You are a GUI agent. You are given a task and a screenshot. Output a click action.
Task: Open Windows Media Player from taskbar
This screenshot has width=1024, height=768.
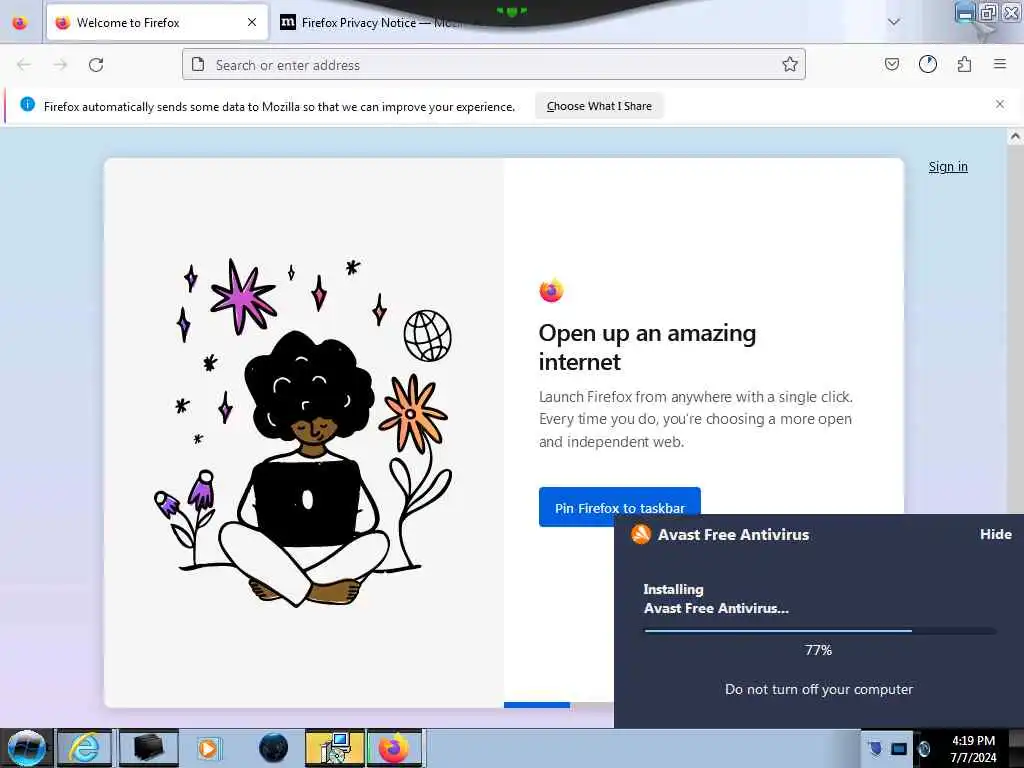click(x=209, y=748)
